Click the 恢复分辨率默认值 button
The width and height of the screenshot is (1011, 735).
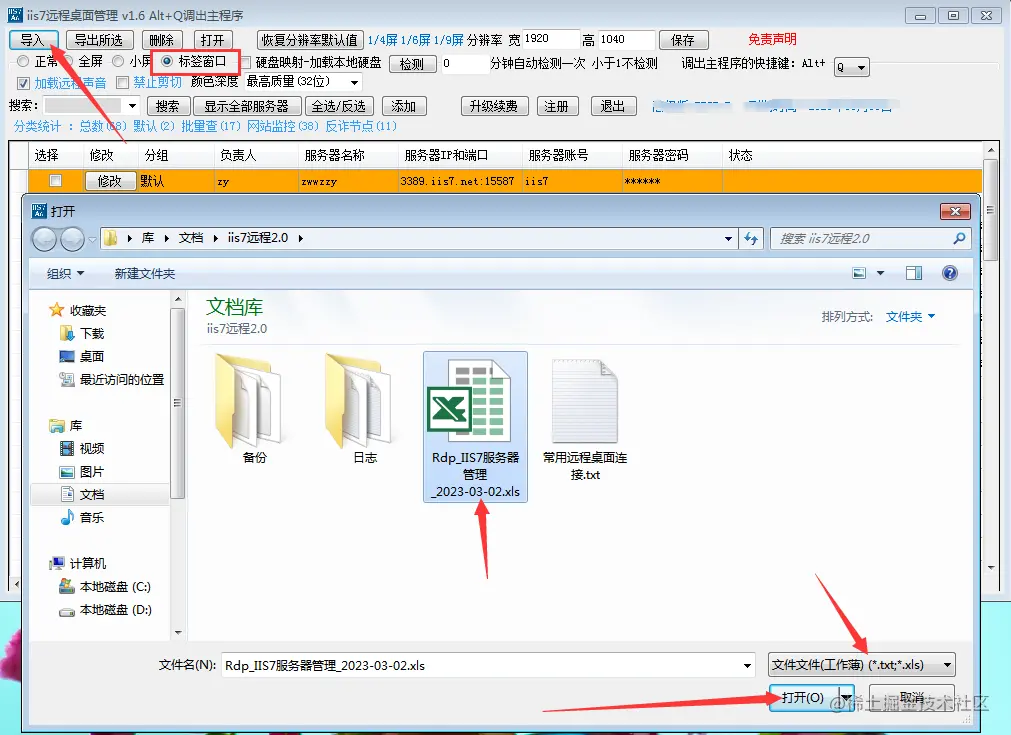309,40
